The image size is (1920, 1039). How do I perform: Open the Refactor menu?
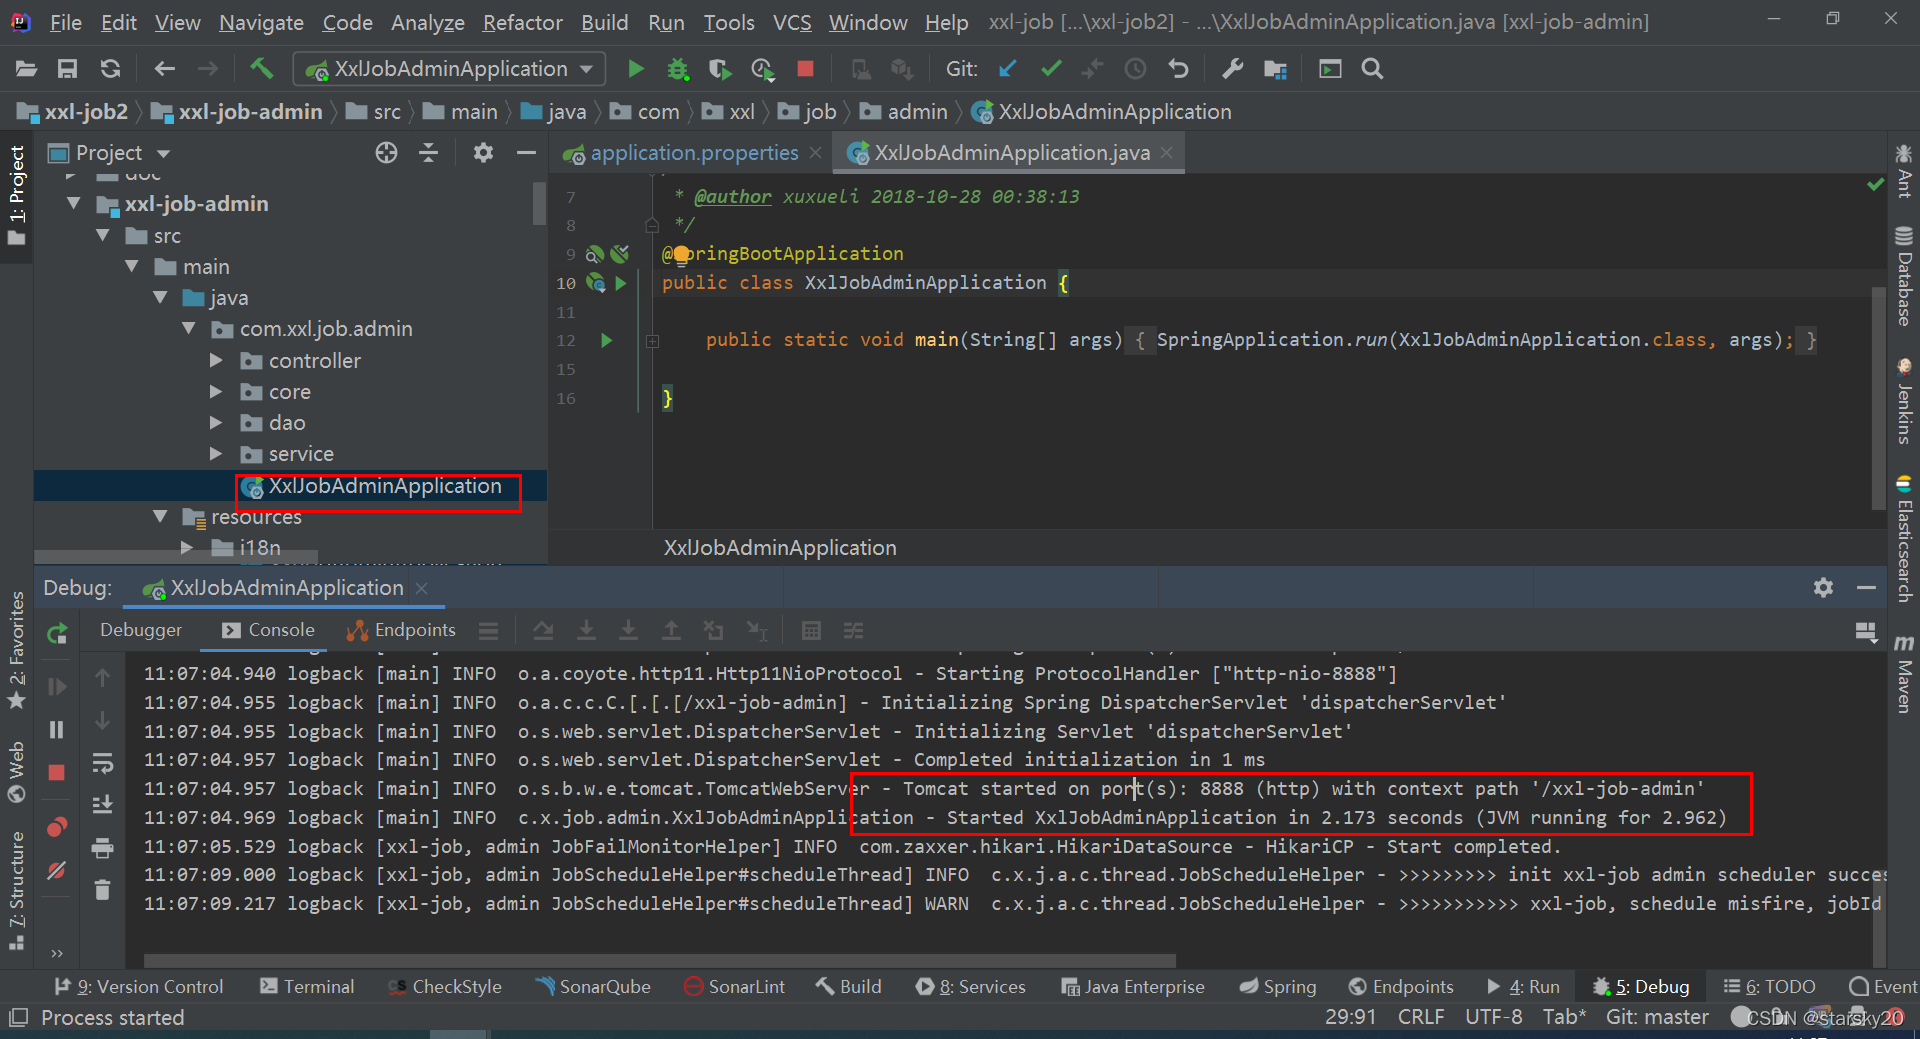(522, 22)
